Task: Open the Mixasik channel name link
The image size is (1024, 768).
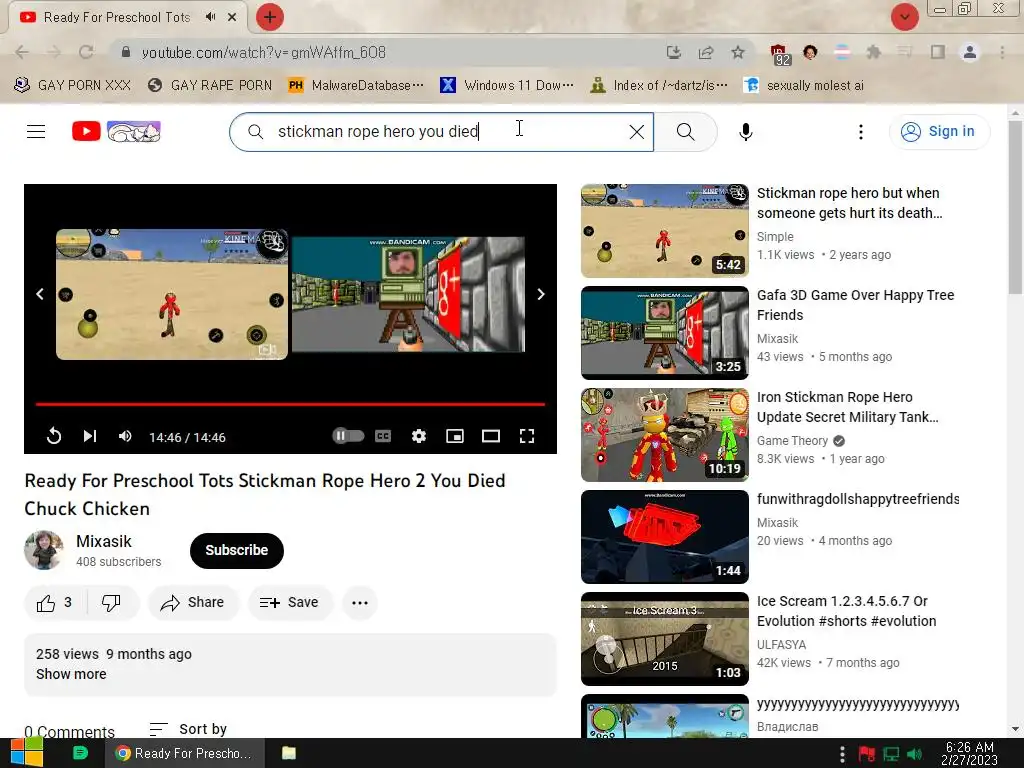Action: (x=104, y=541)
